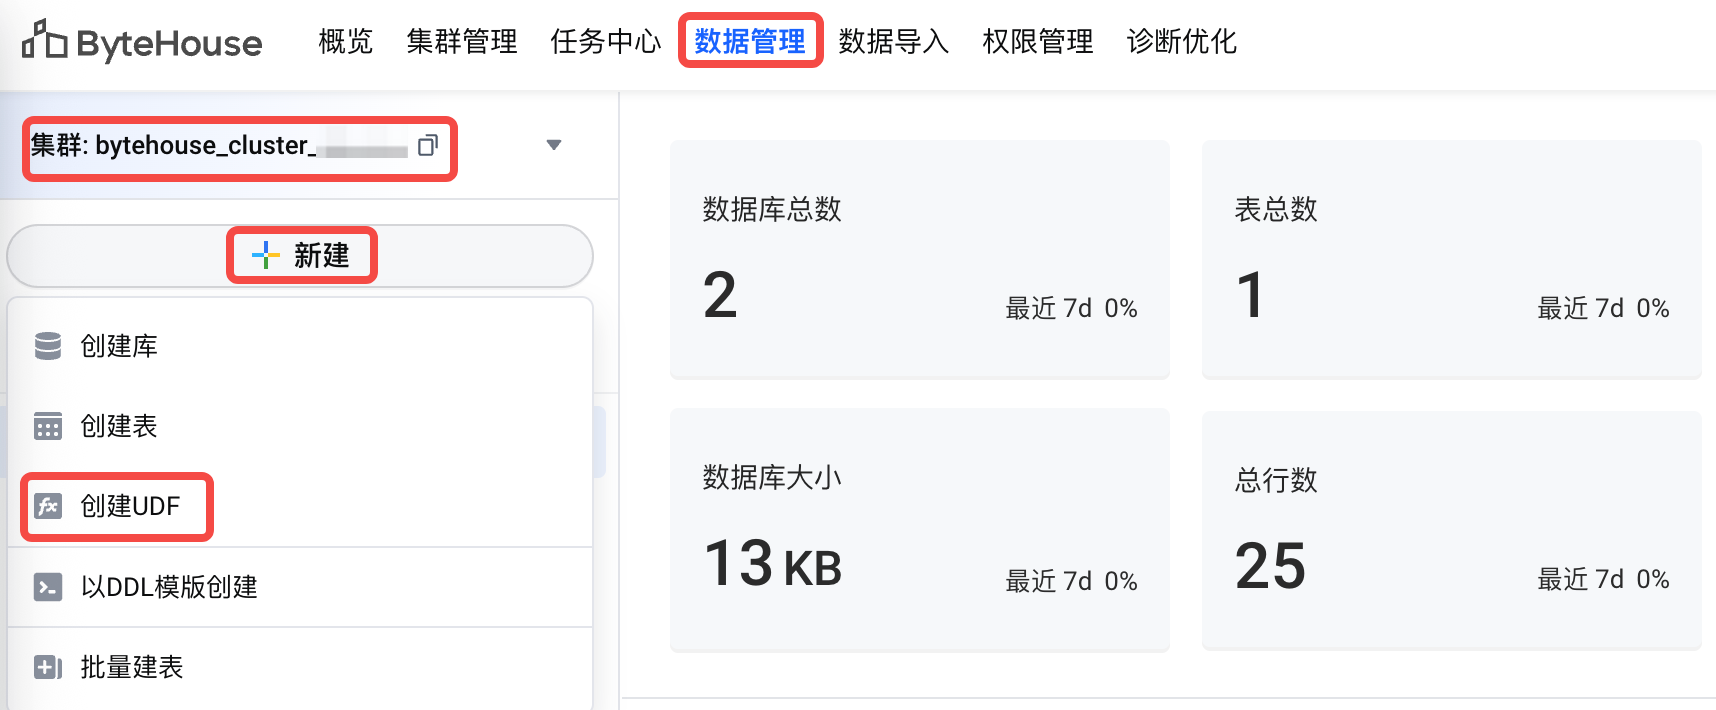
Task: Click the 数据库总数 statistics card
Action: tap(920, 259)
